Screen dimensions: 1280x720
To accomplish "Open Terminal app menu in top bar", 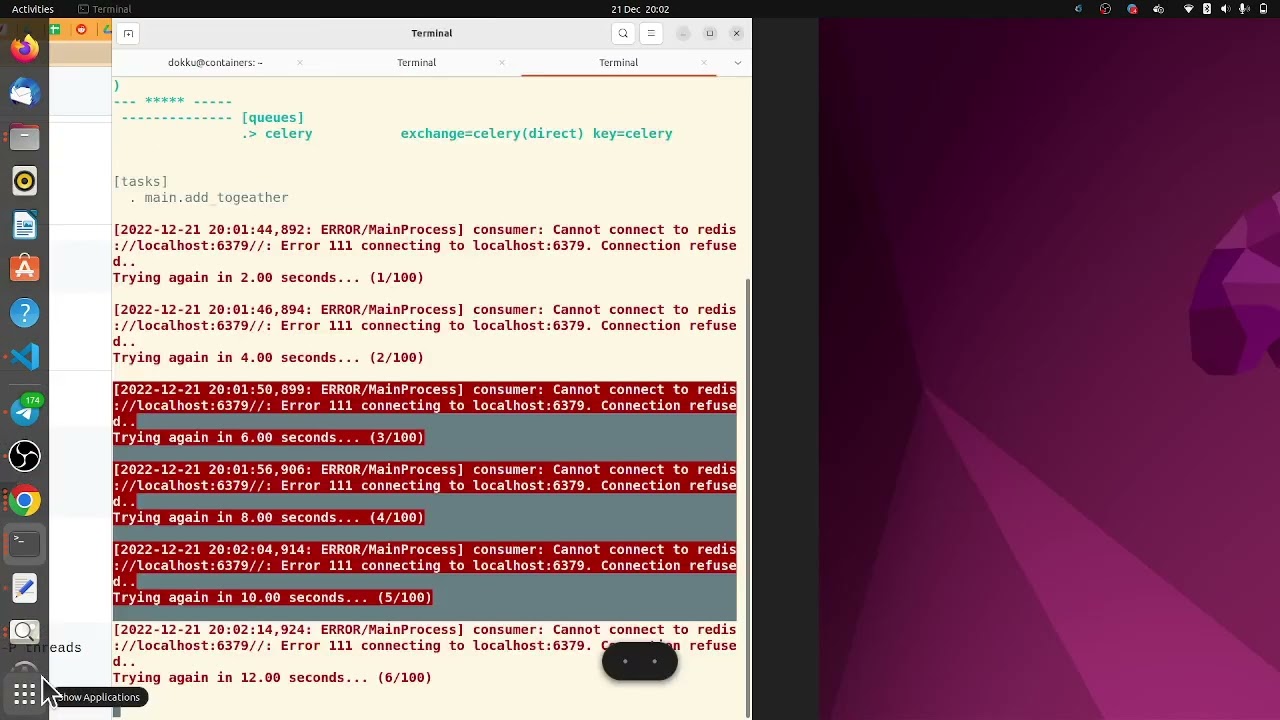I will point(104,9).
